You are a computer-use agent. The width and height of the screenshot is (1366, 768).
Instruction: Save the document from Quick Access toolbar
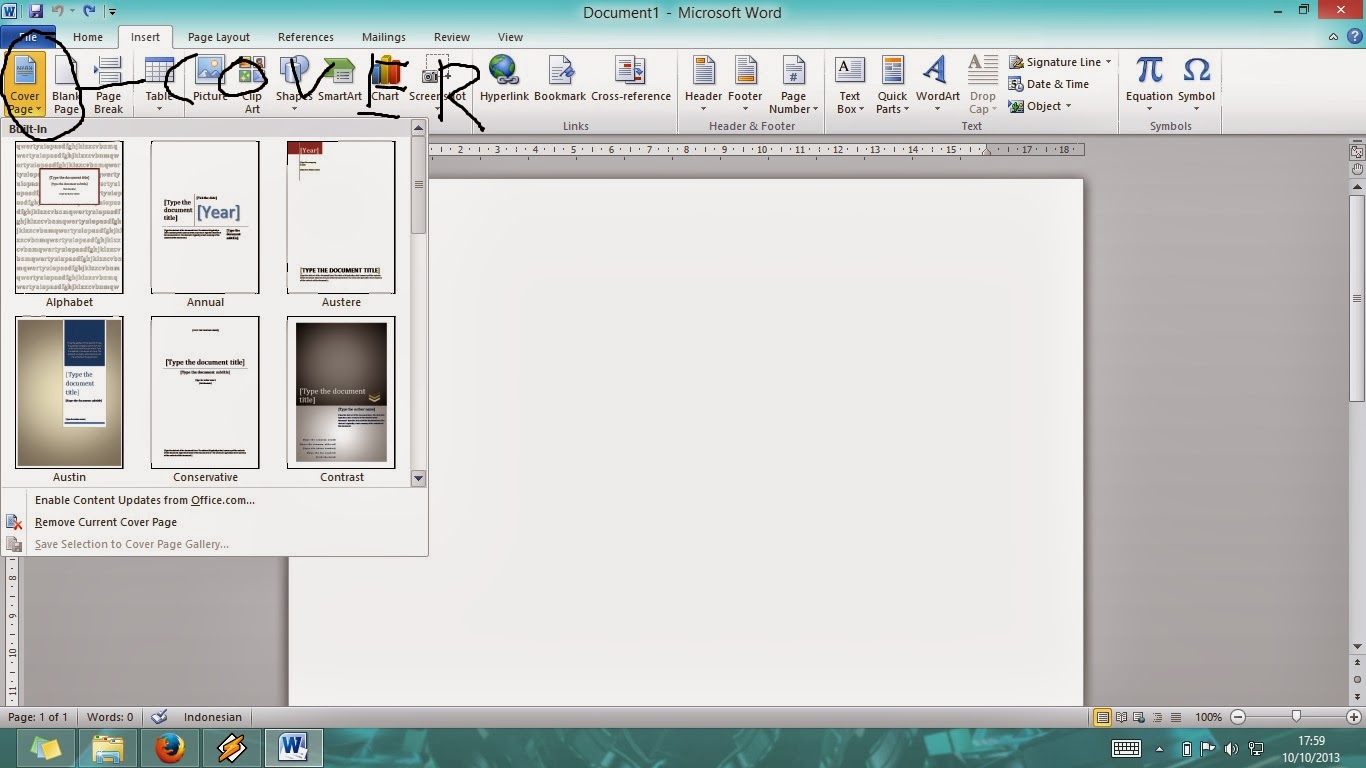point(37,11)
